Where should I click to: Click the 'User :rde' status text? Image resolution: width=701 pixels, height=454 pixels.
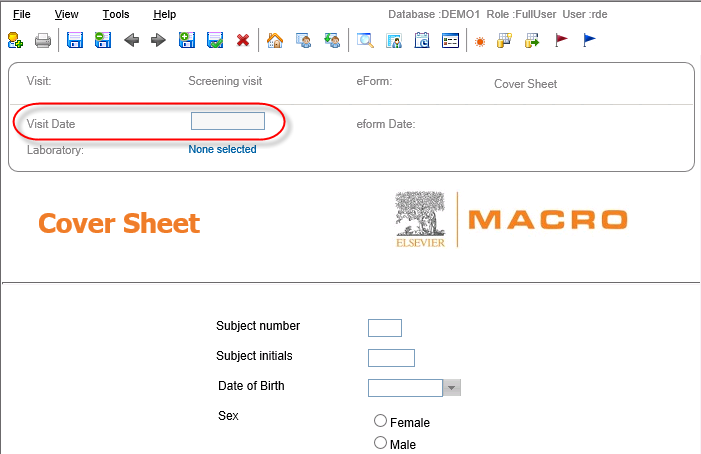point(585,14)
